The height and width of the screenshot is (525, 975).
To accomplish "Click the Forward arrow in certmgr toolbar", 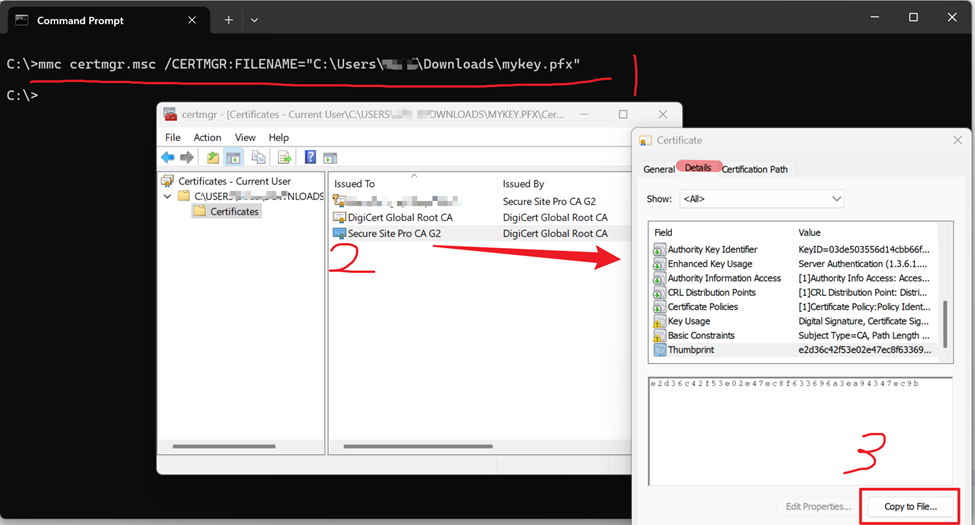I will pyautogui.click(x=186, y=158).
